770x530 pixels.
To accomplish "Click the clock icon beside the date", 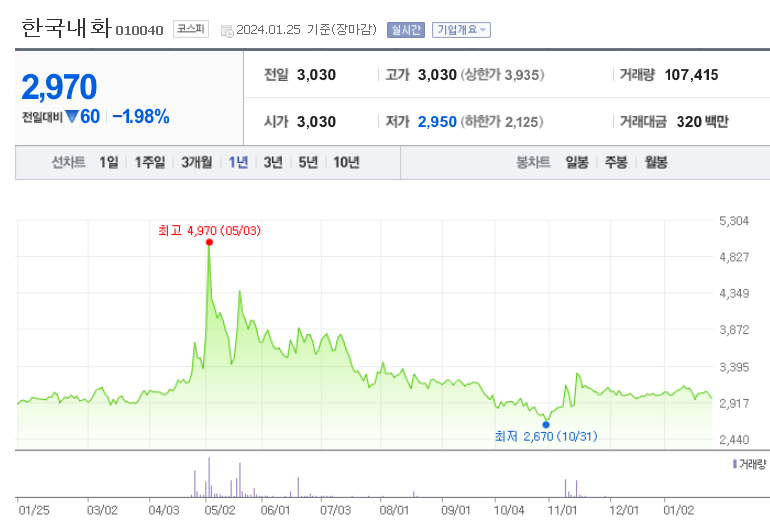I will (x=227, y=31).
